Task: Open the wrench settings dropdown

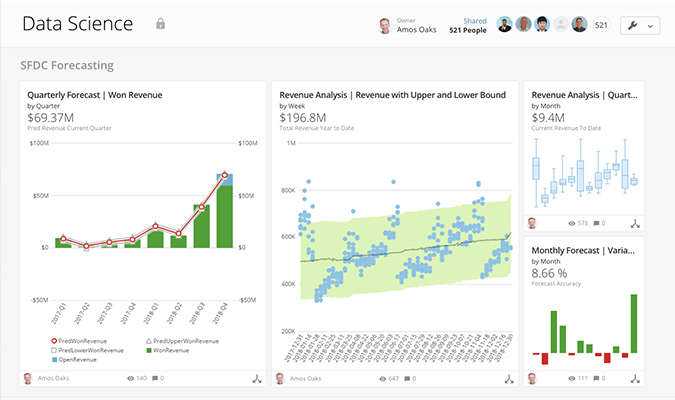Action: [640, 25]
